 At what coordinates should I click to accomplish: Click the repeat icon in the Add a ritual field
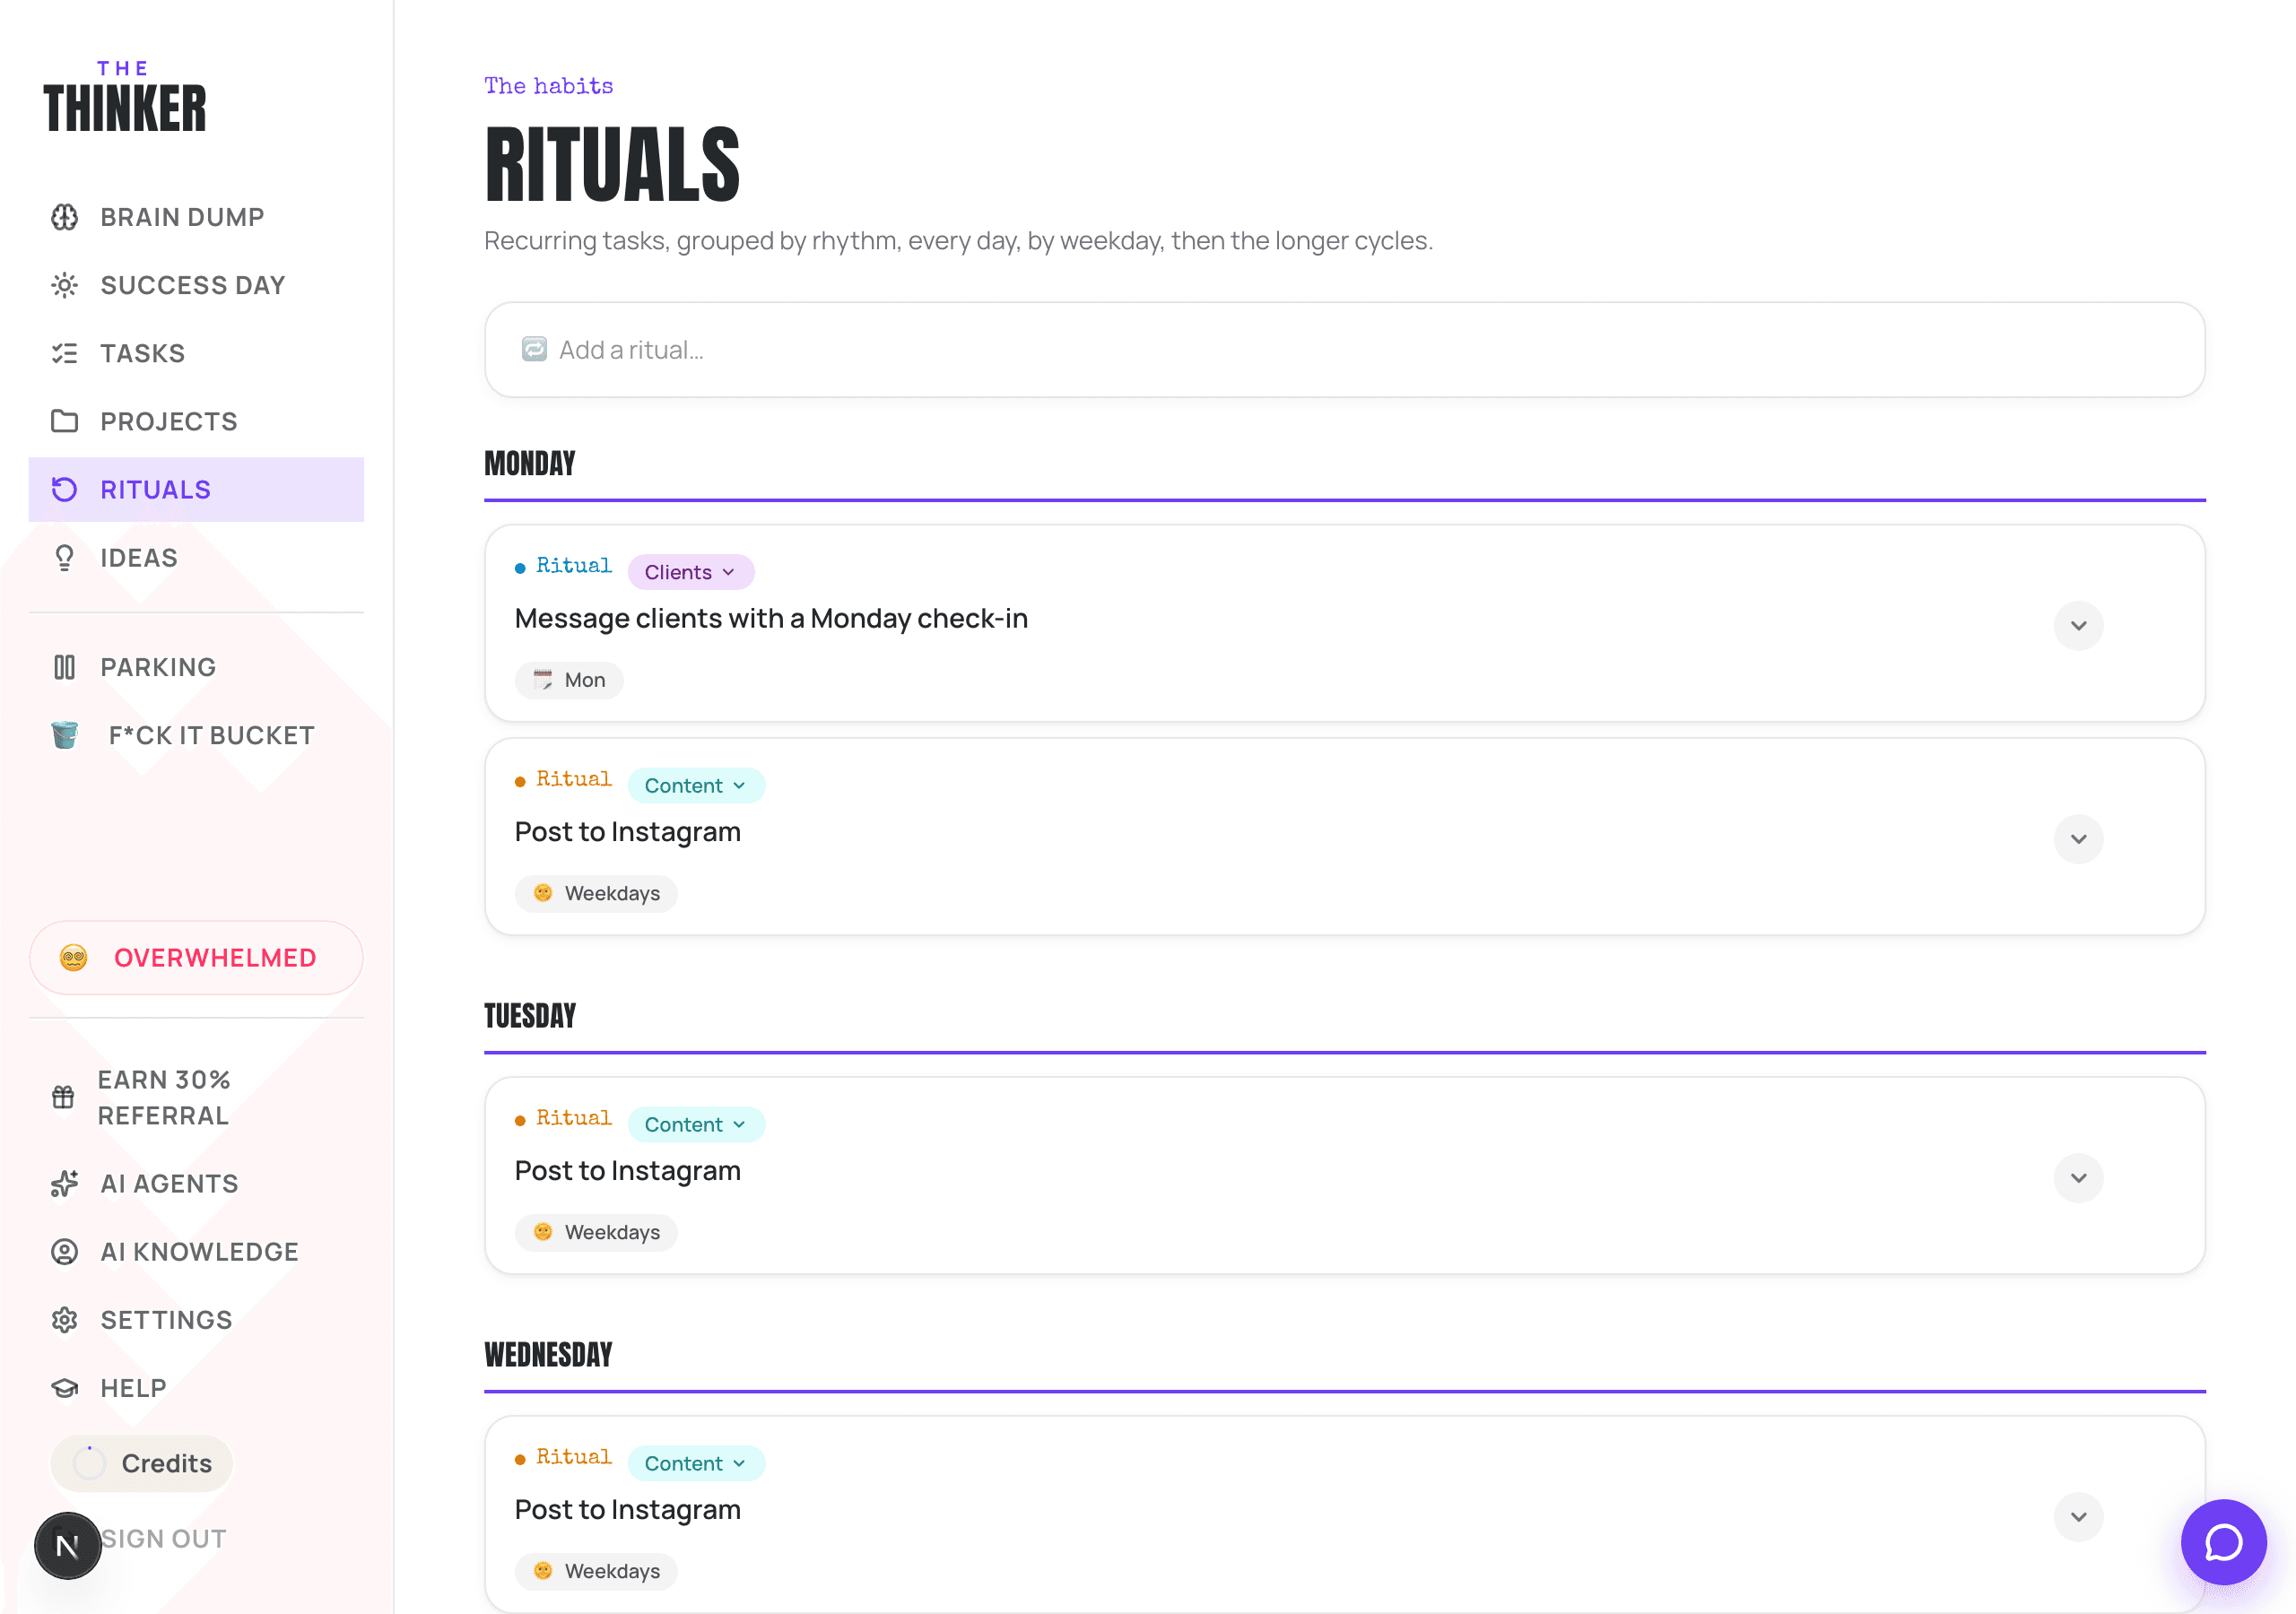click(x=534, y=349)
